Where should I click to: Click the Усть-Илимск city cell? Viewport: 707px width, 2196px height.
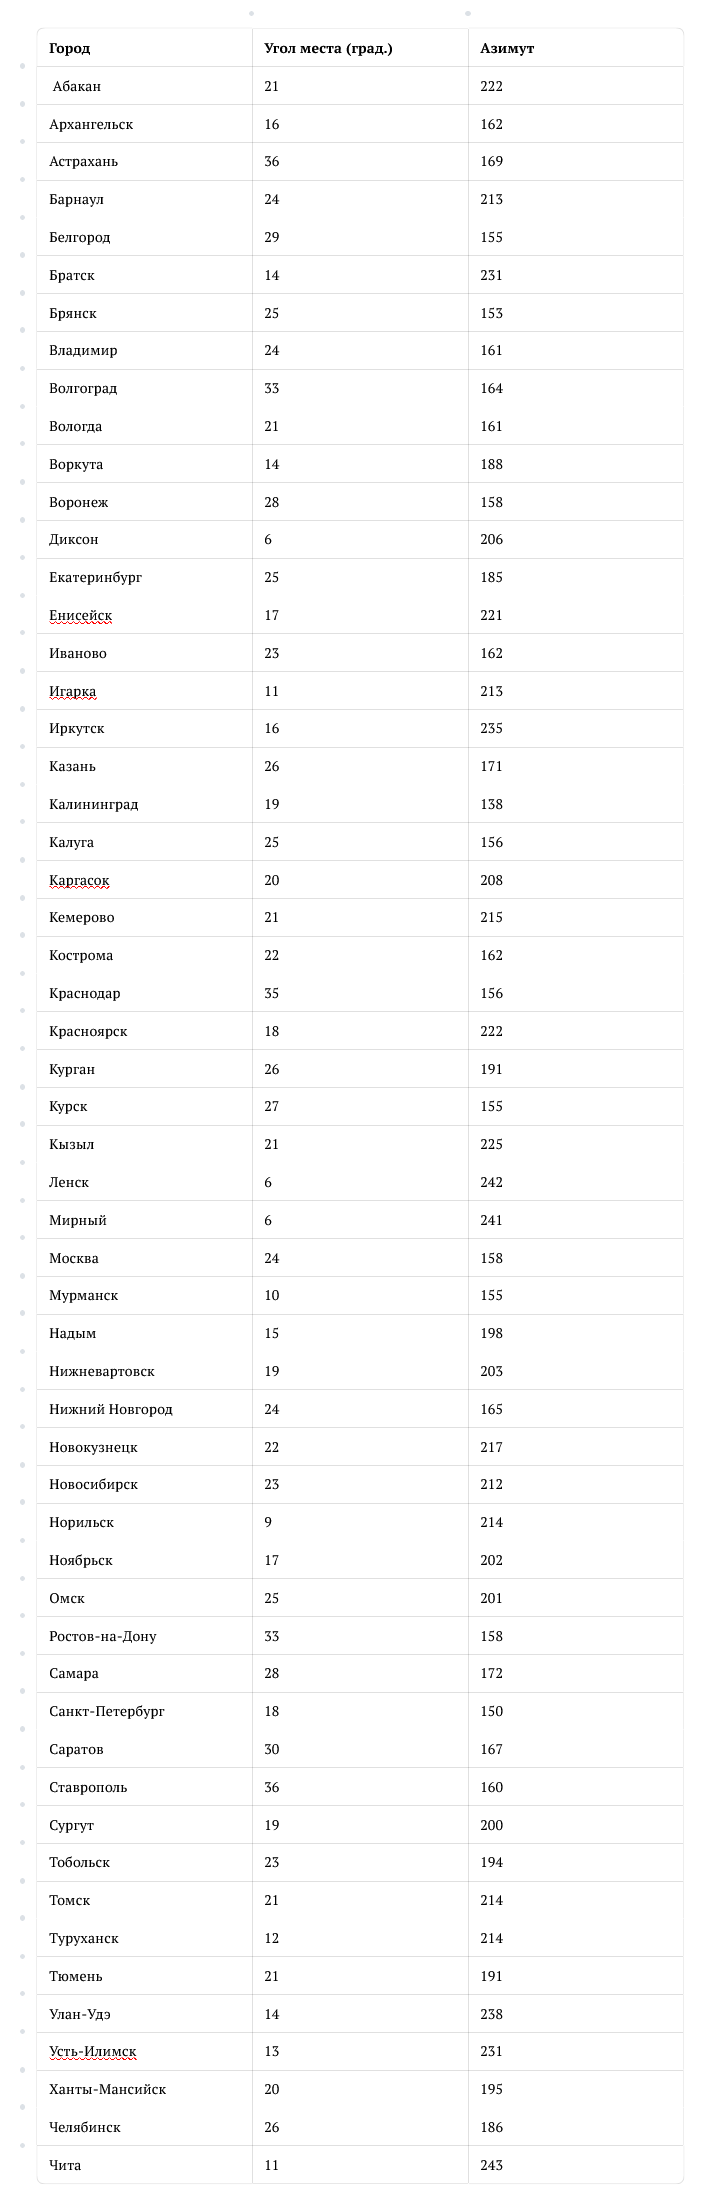pos(92,2051)
